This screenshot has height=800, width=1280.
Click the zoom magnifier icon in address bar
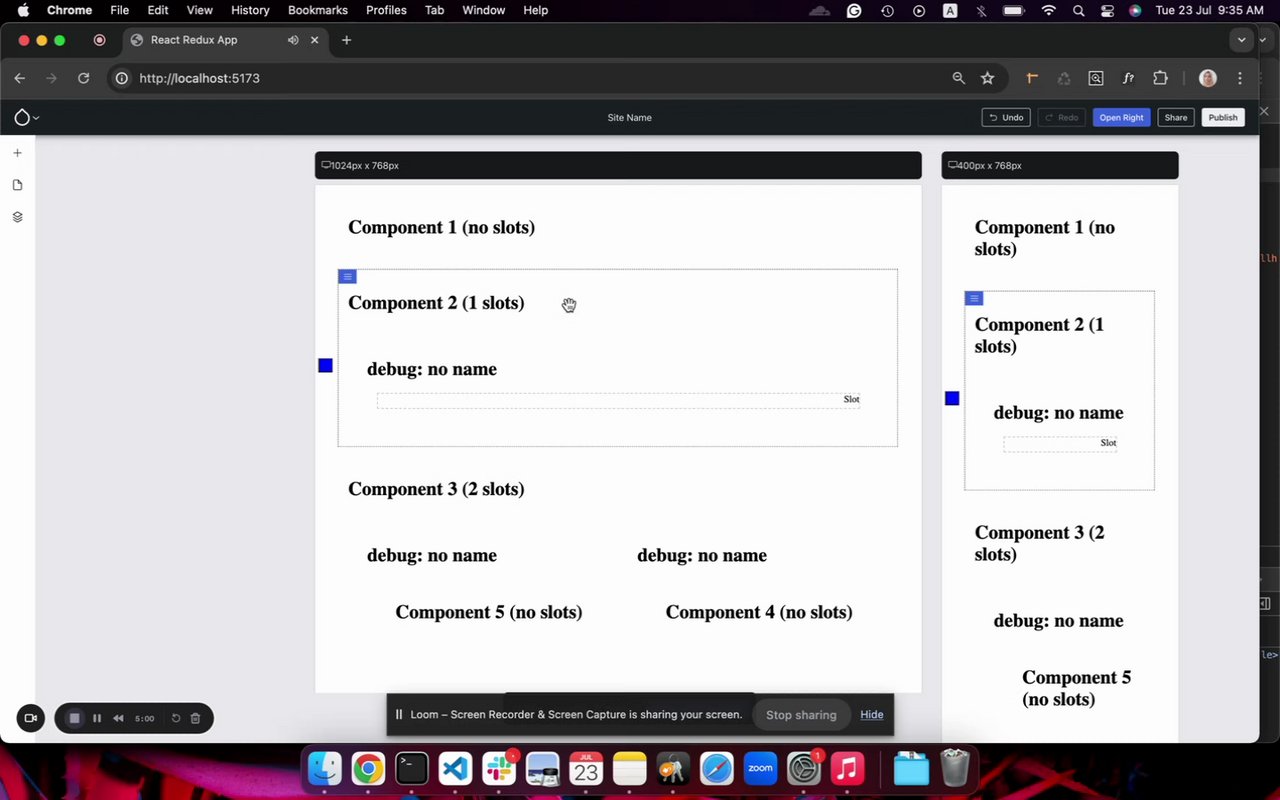click(958, 78)
